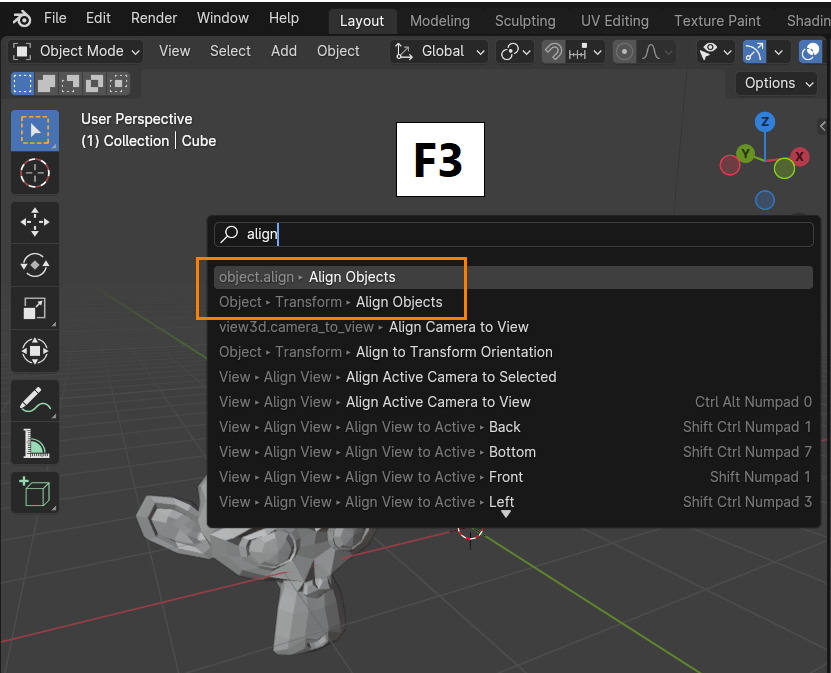Viewport: 831px width, 673px height.
Task: Select the Transform tool
Action: click(35, 351)
